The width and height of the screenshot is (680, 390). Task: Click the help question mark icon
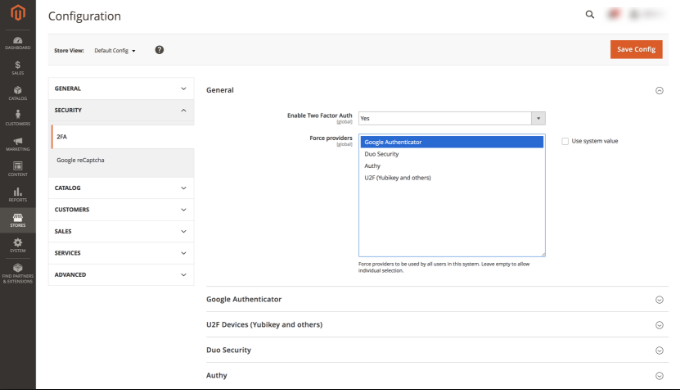[160, 50]
